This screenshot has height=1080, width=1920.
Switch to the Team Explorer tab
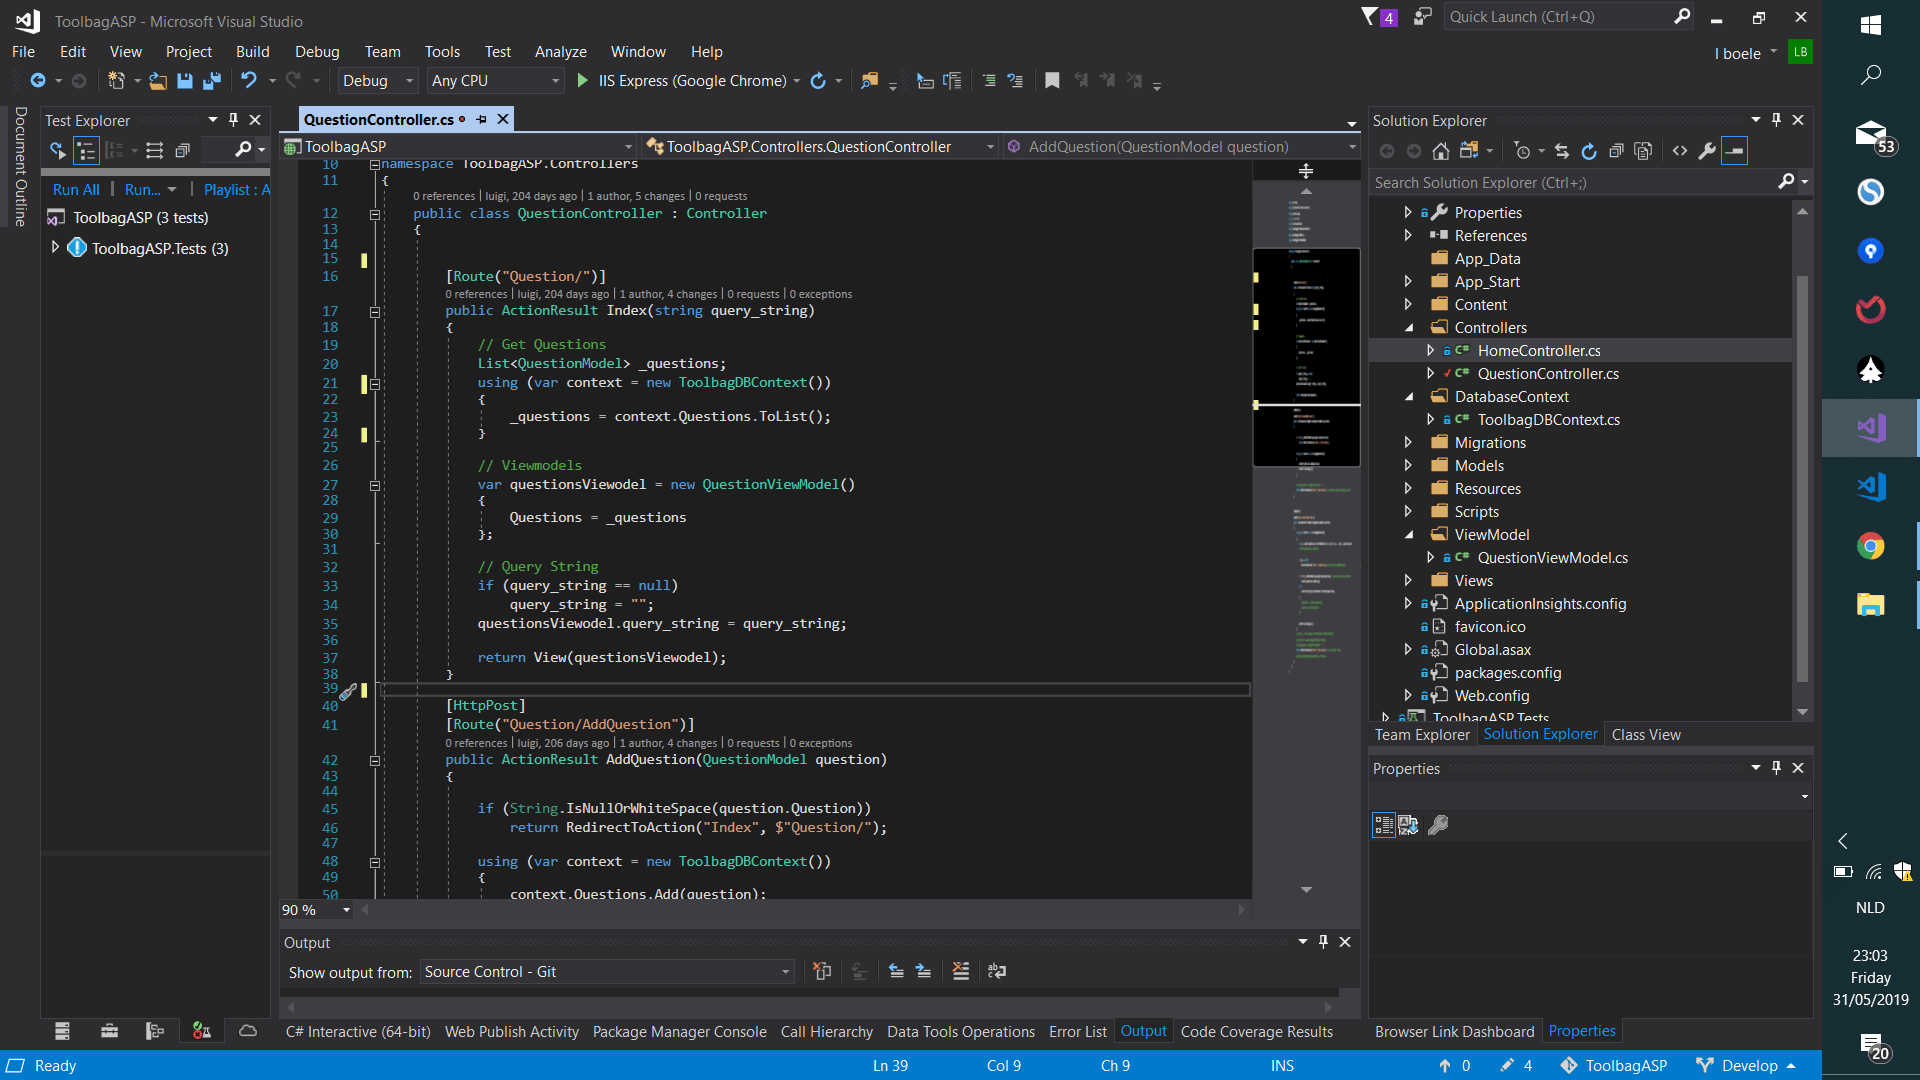click(x=1422, y=735)
